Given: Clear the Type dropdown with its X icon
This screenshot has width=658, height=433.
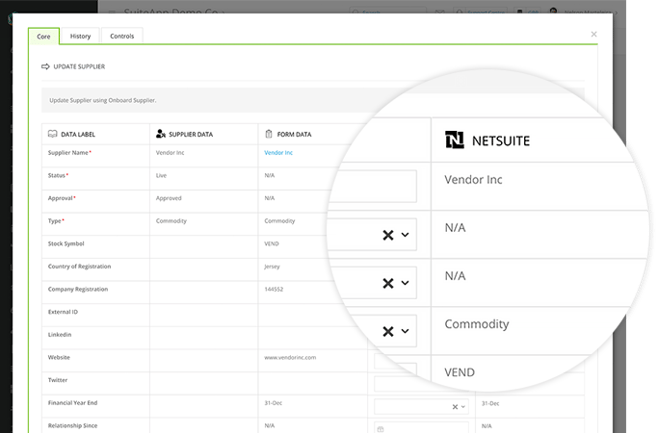Looking at the screenshot, I should click(x=388, y=331).
